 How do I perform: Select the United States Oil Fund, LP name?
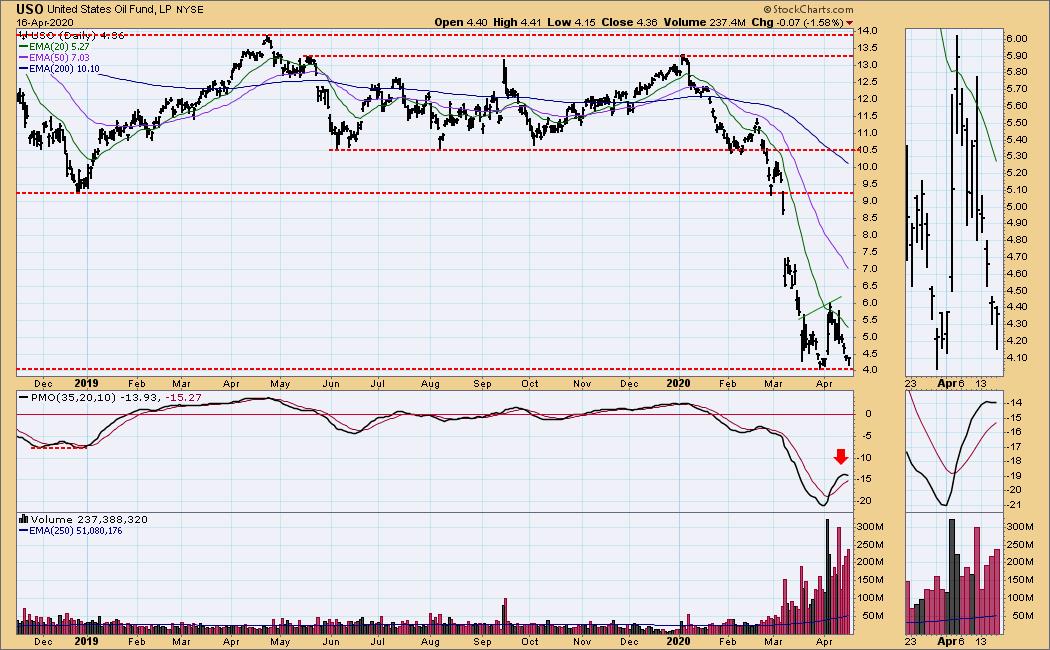(x=110, y=9)
